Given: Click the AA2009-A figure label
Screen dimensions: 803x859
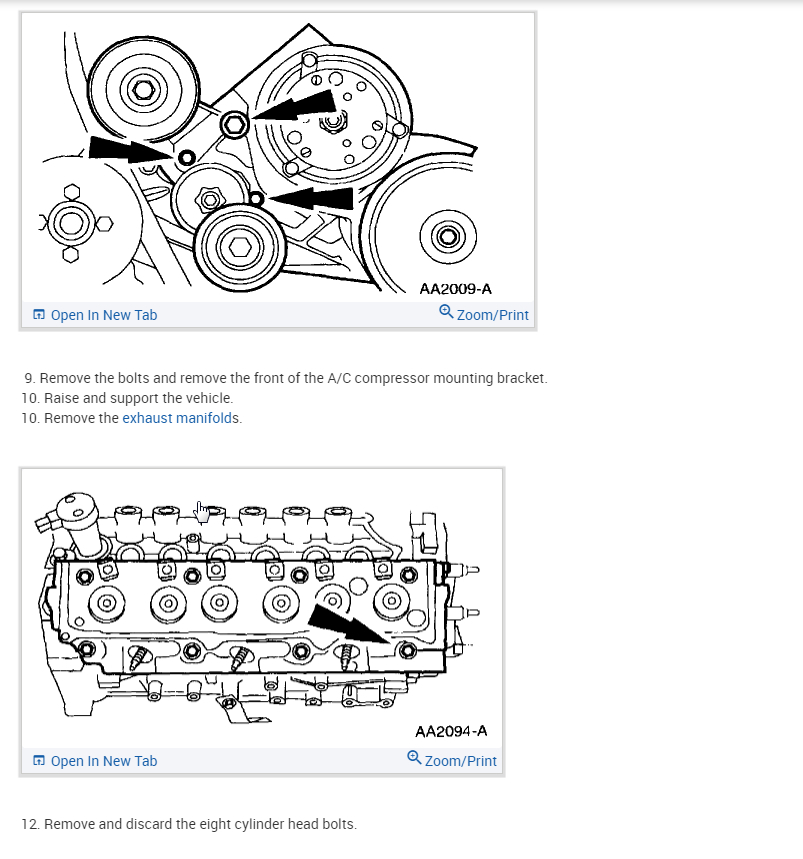Looking at the screenshot, I should [x=456, y=289].
